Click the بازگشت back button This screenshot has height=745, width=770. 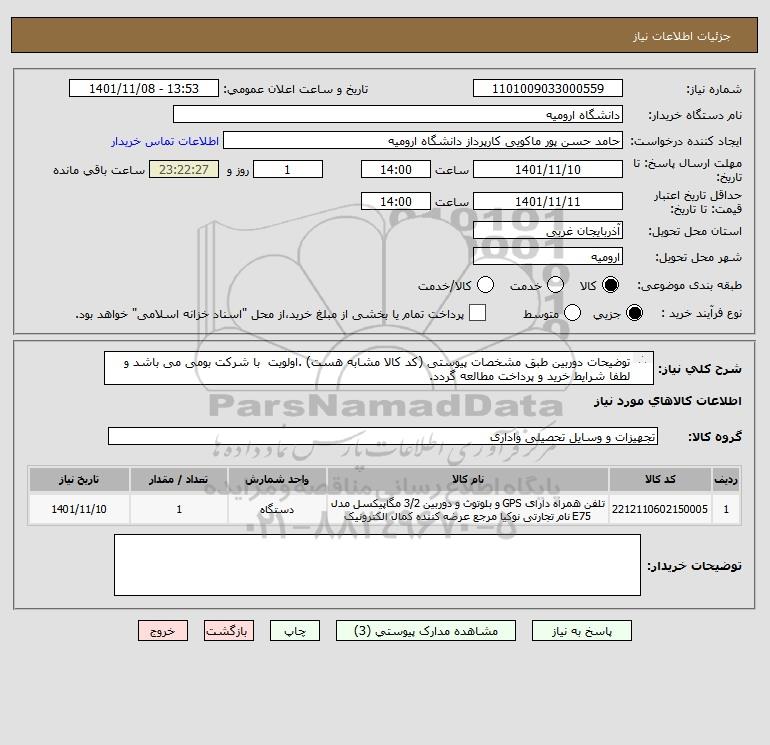pyautogui.click(x=229, y=631)
